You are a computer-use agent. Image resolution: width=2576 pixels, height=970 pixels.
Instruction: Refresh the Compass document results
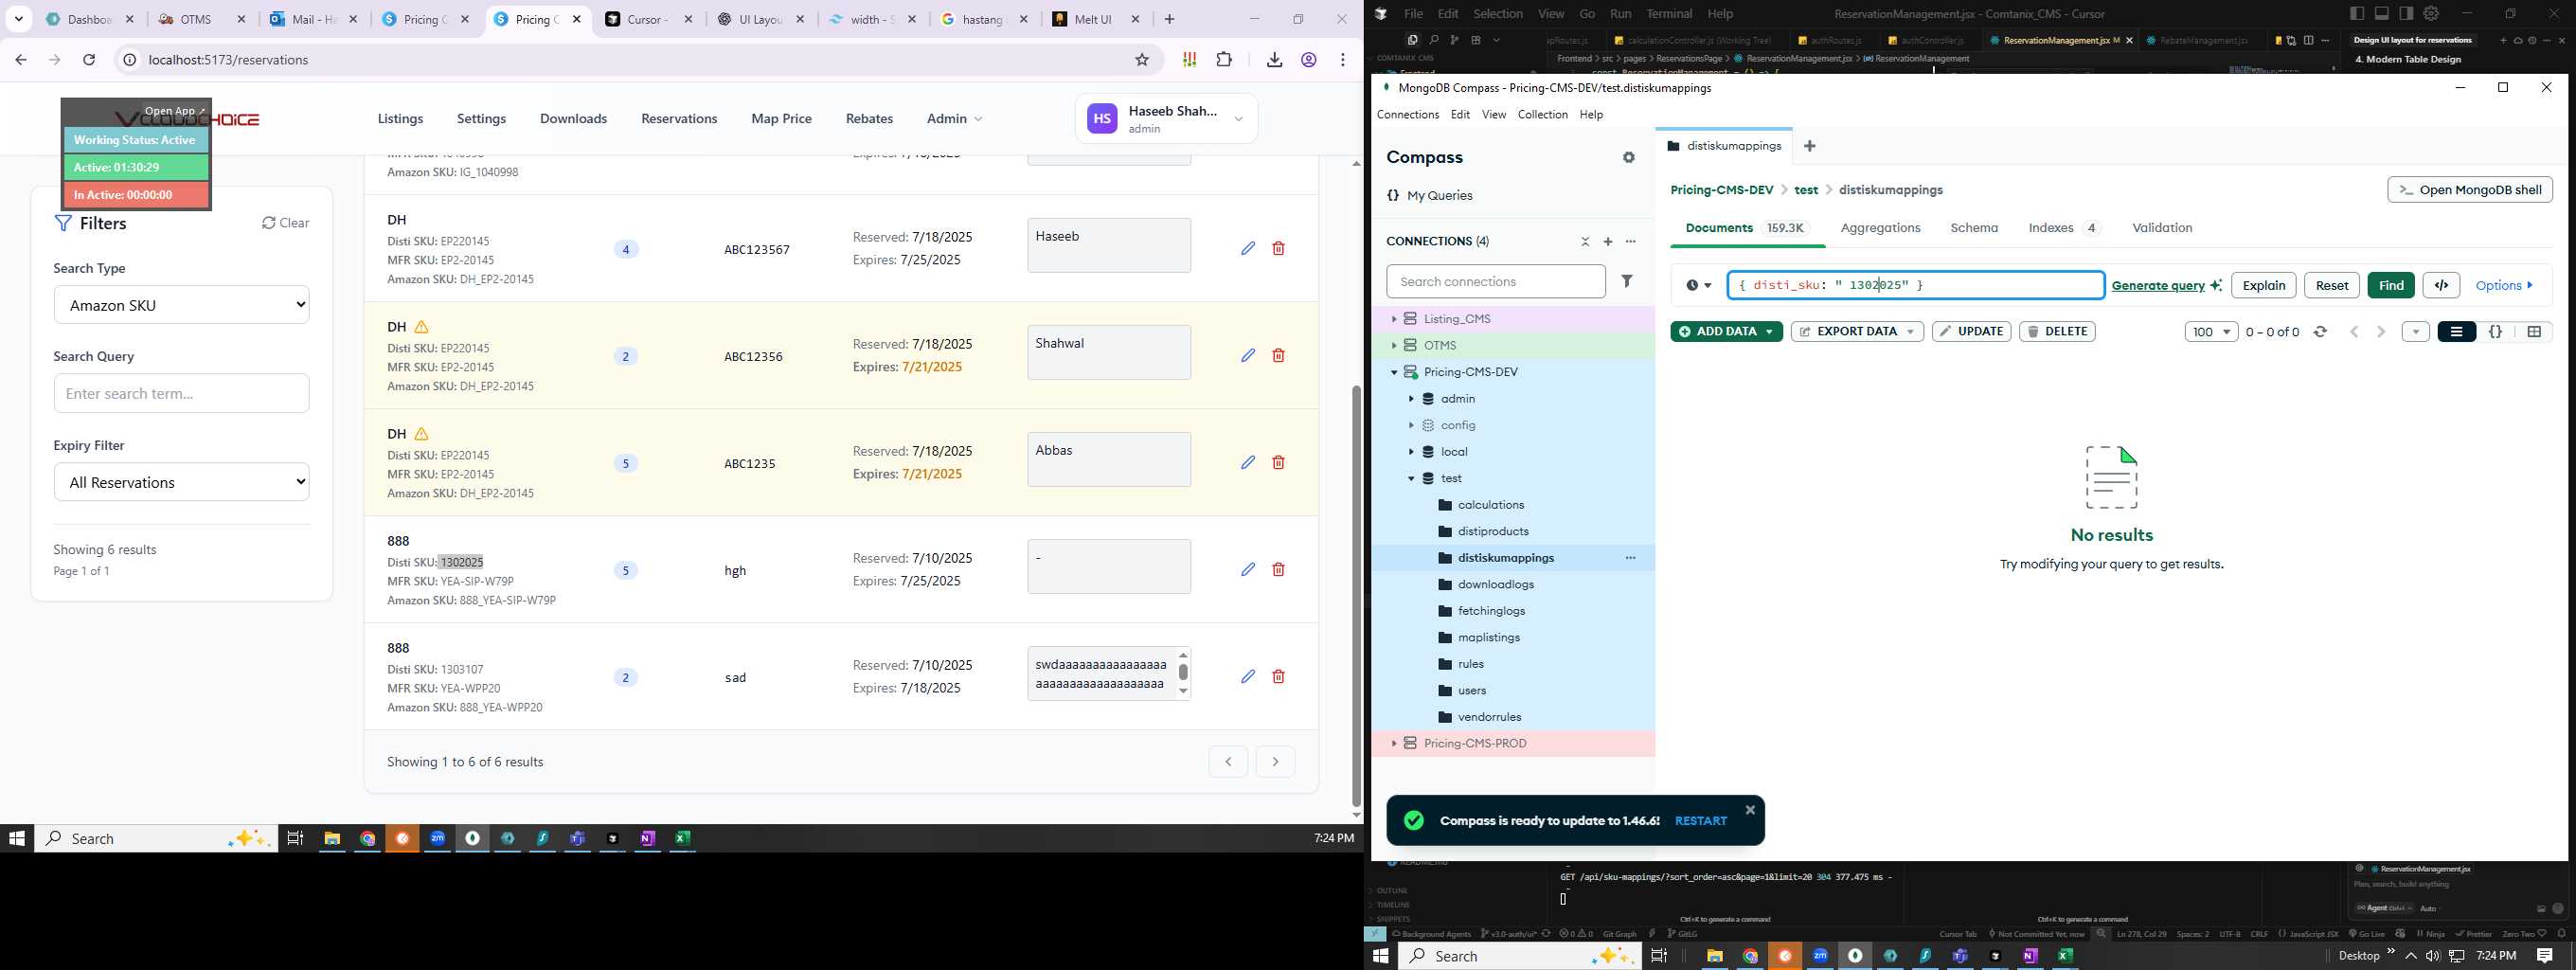[x=2321, y=332]
